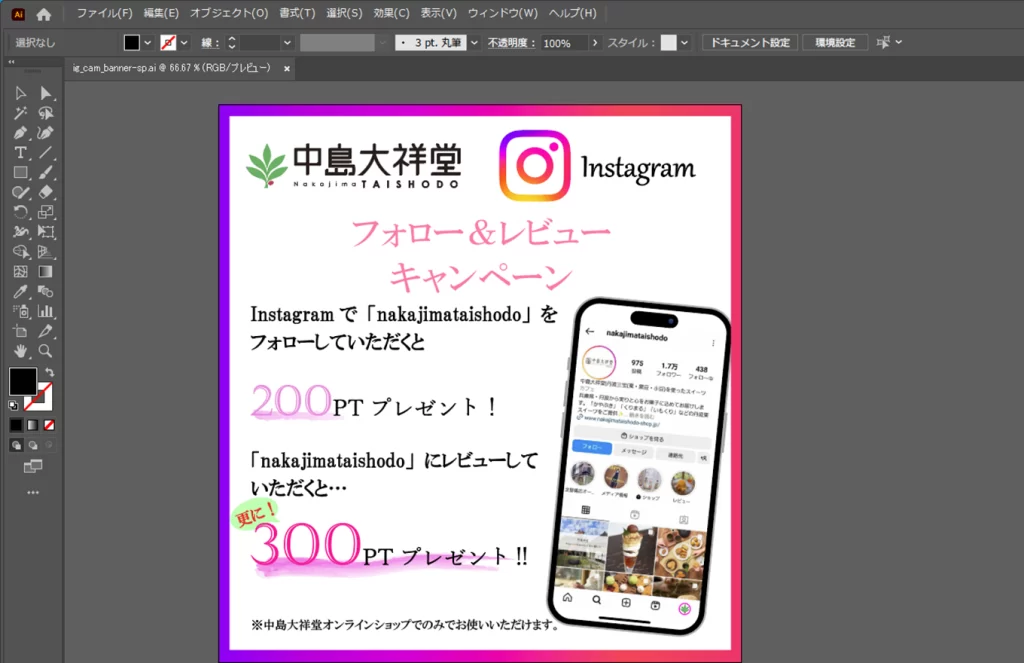Image resolution: width=1024 pixels, height=663 pixels.
Task: Open the ウィンドウ(W) menu
Action: click(502, 14)
